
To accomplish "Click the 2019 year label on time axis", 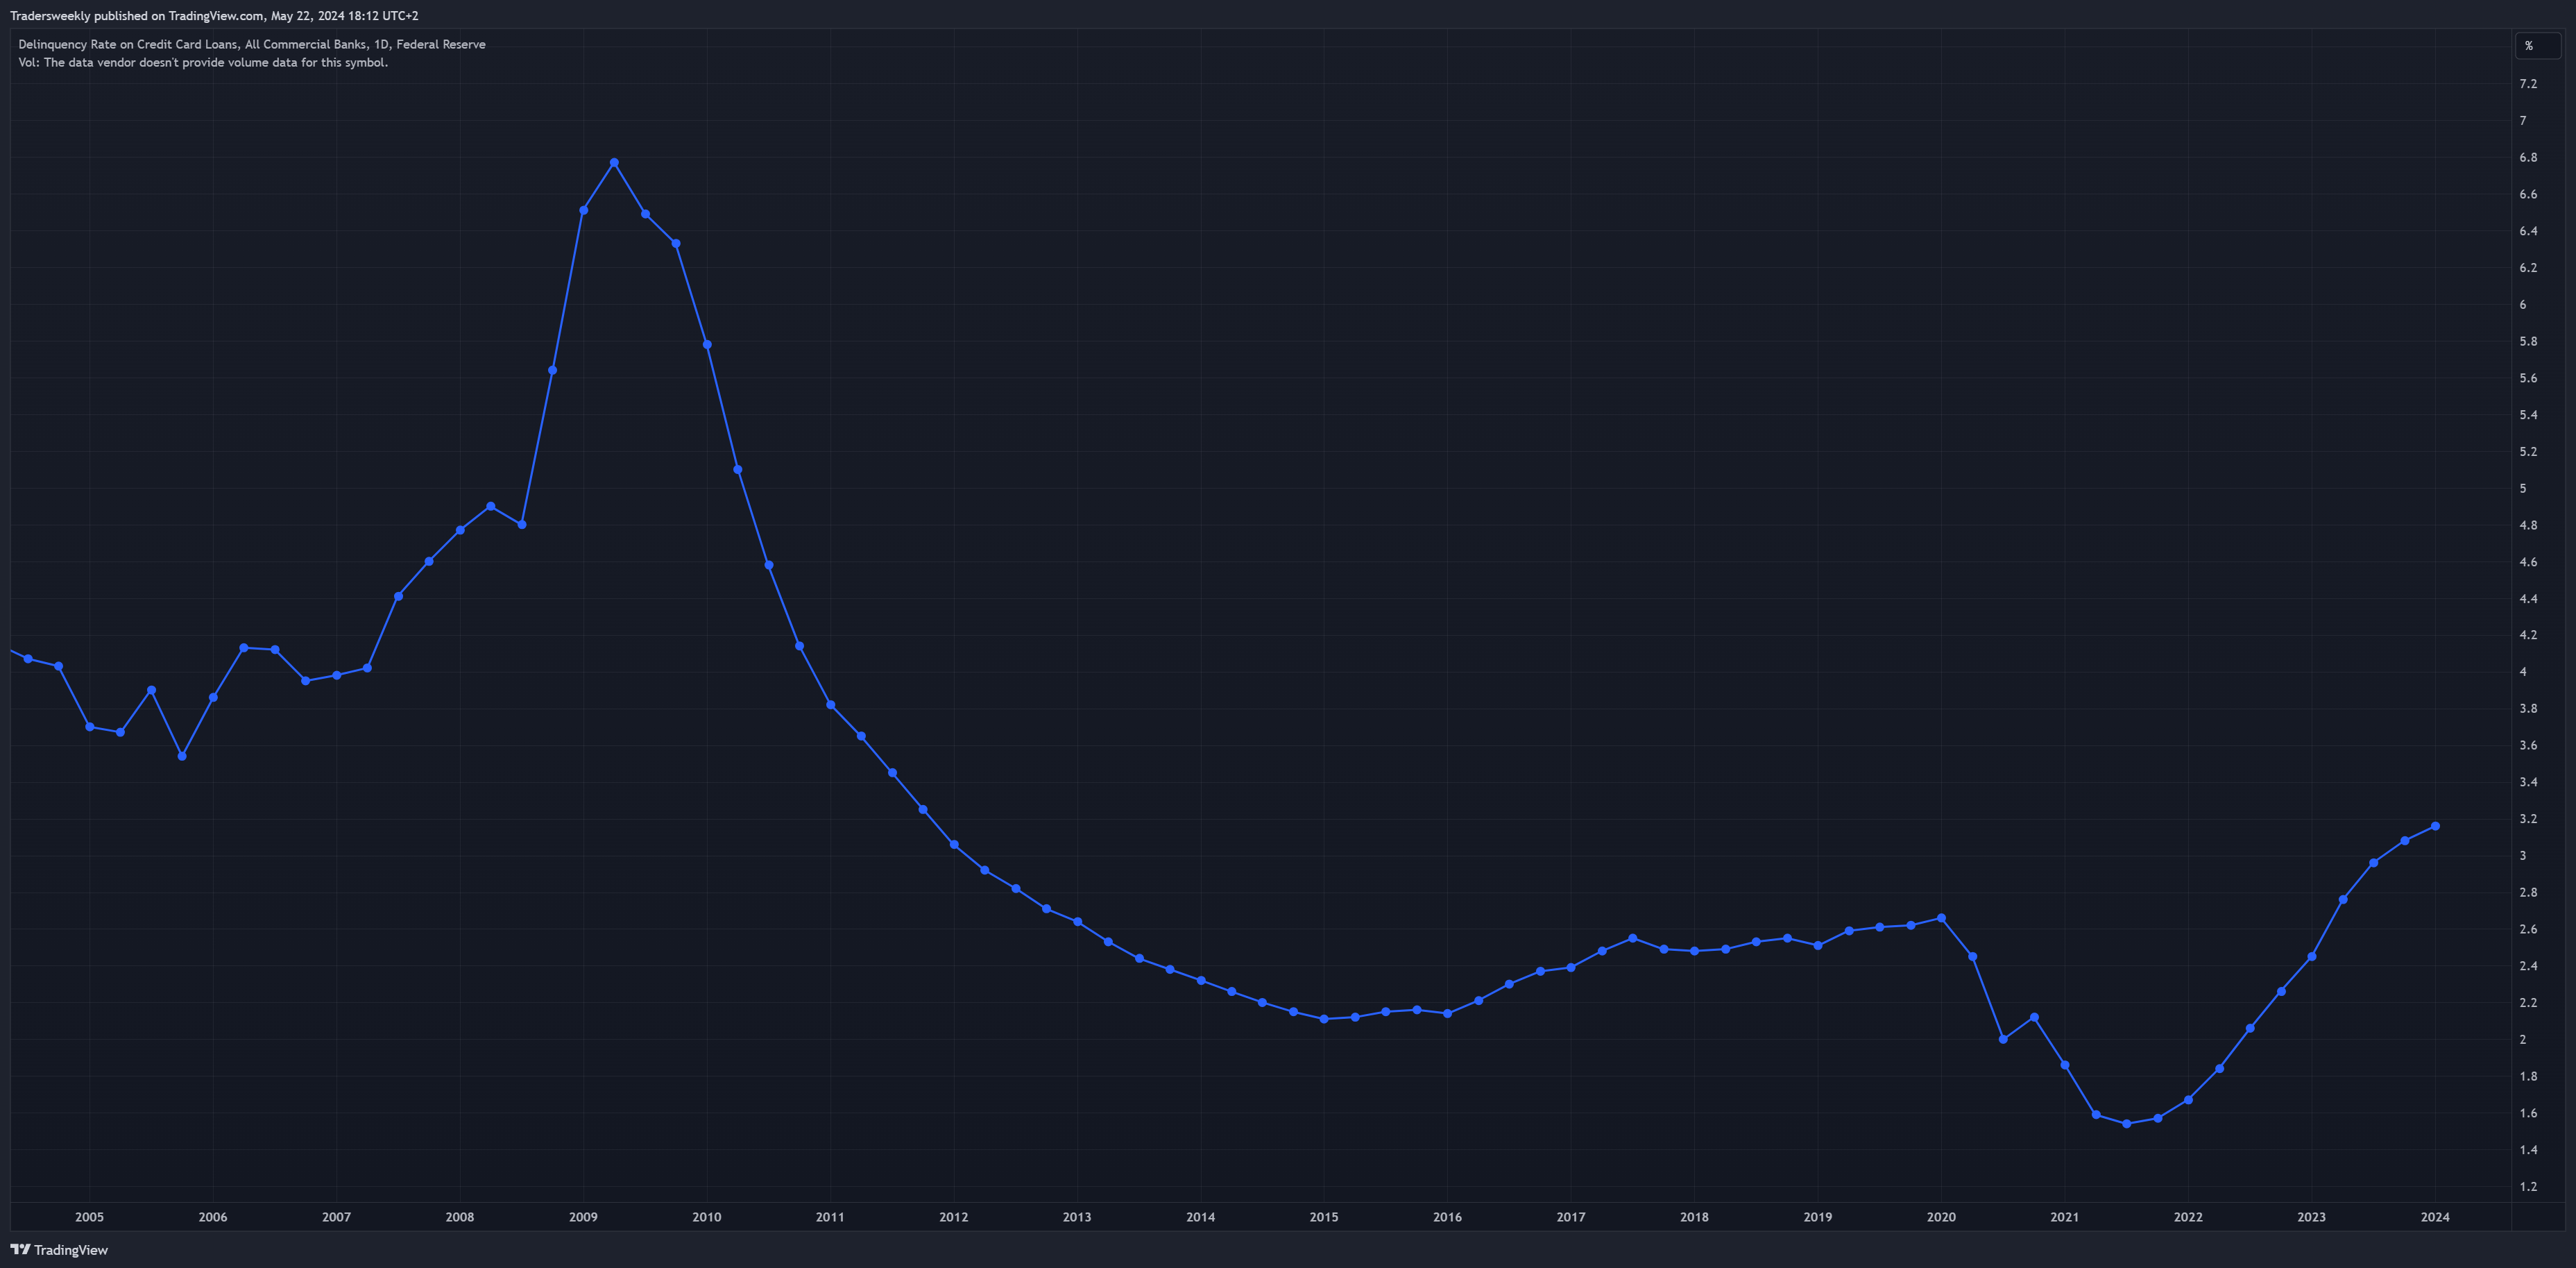I will tap(1818, 1217).
